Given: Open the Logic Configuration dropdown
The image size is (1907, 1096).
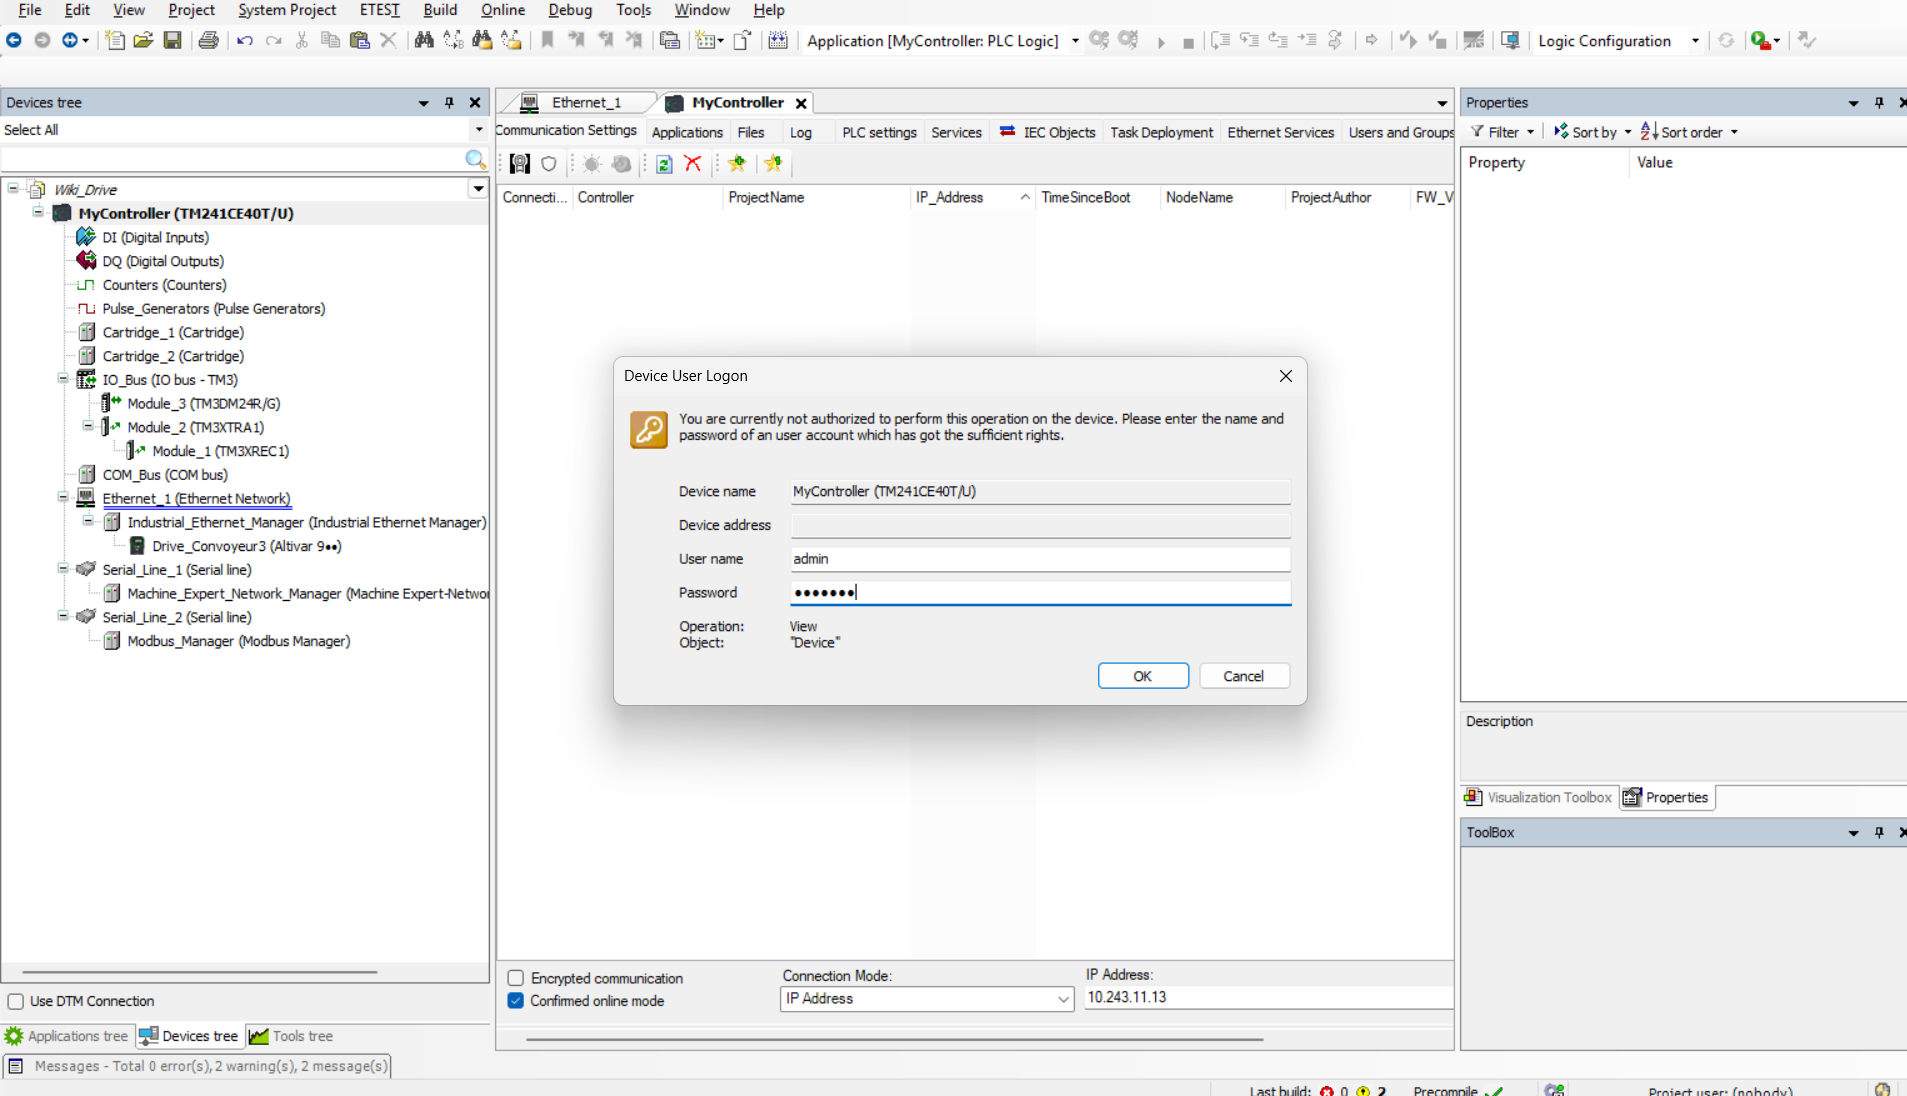Looking at the screenshot, I should coord(1694,41).
